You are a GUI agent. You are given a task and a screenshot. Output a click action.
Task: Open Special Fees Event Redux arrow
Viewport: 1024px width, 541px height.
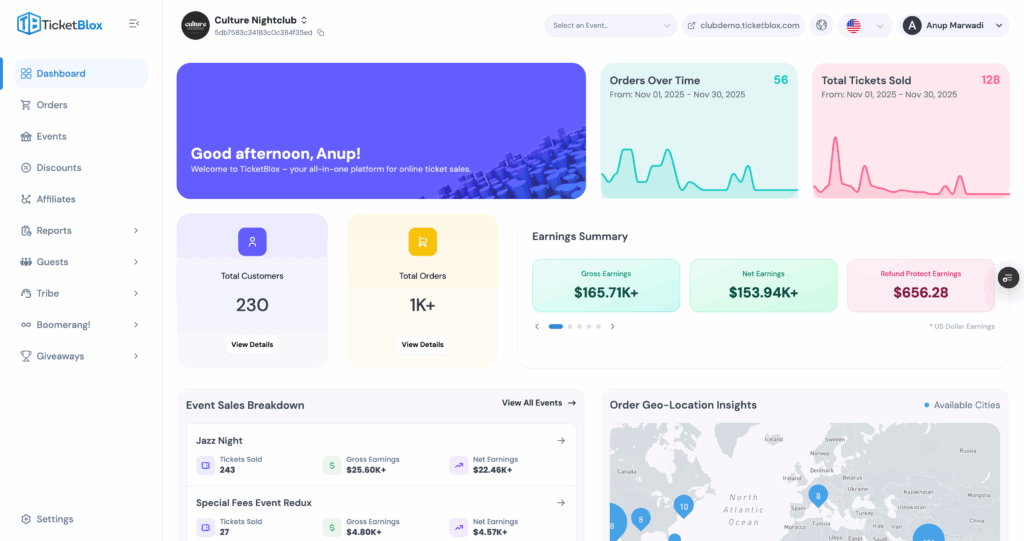[x=561, y=502]
